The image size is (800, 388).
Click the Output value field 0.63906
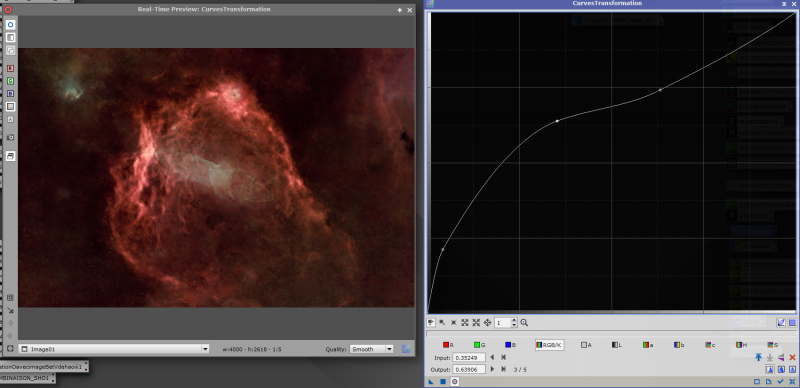468,369
